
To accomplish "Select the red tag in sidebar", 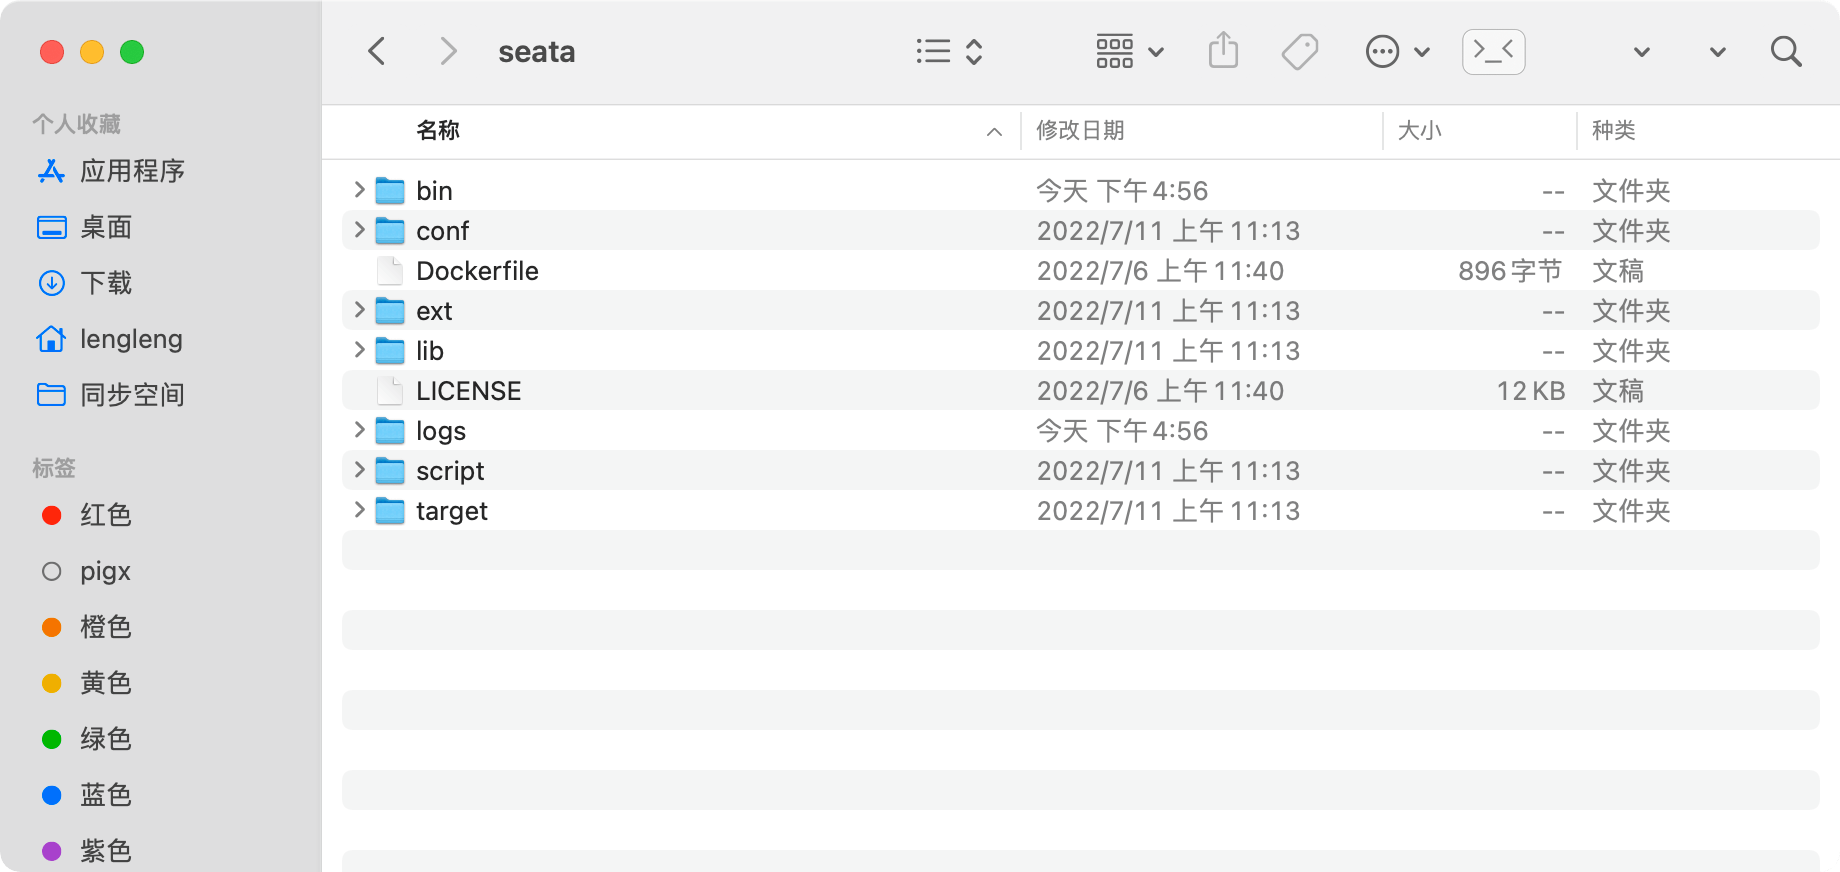I will (105, 515).
